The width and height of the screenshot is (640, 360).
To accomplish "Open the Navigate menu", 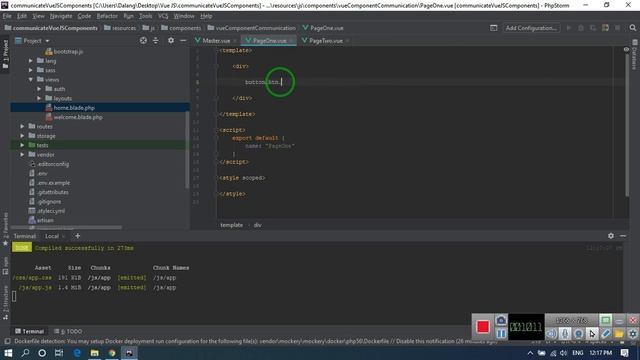I will coord(61,16).
